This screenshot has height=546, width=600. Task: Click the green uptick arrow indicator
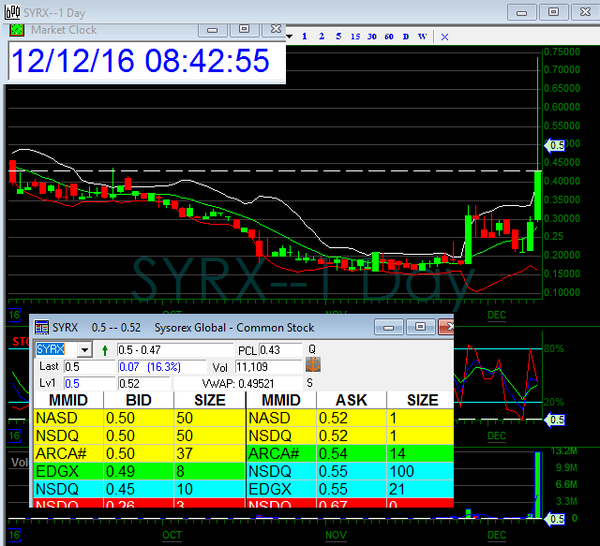pyautogui.click(x=105, y=350)
